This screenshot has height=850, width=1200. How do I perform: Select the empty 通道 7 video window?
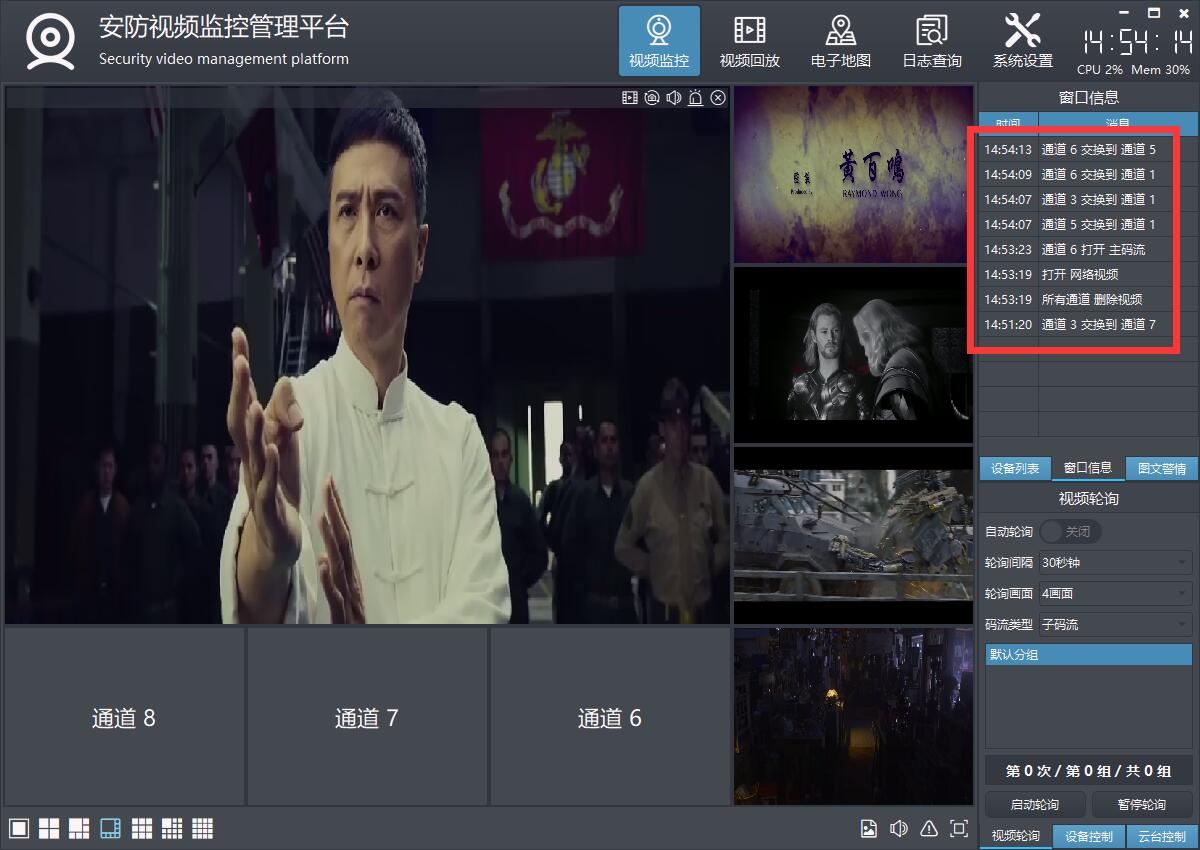click(366, 718)
